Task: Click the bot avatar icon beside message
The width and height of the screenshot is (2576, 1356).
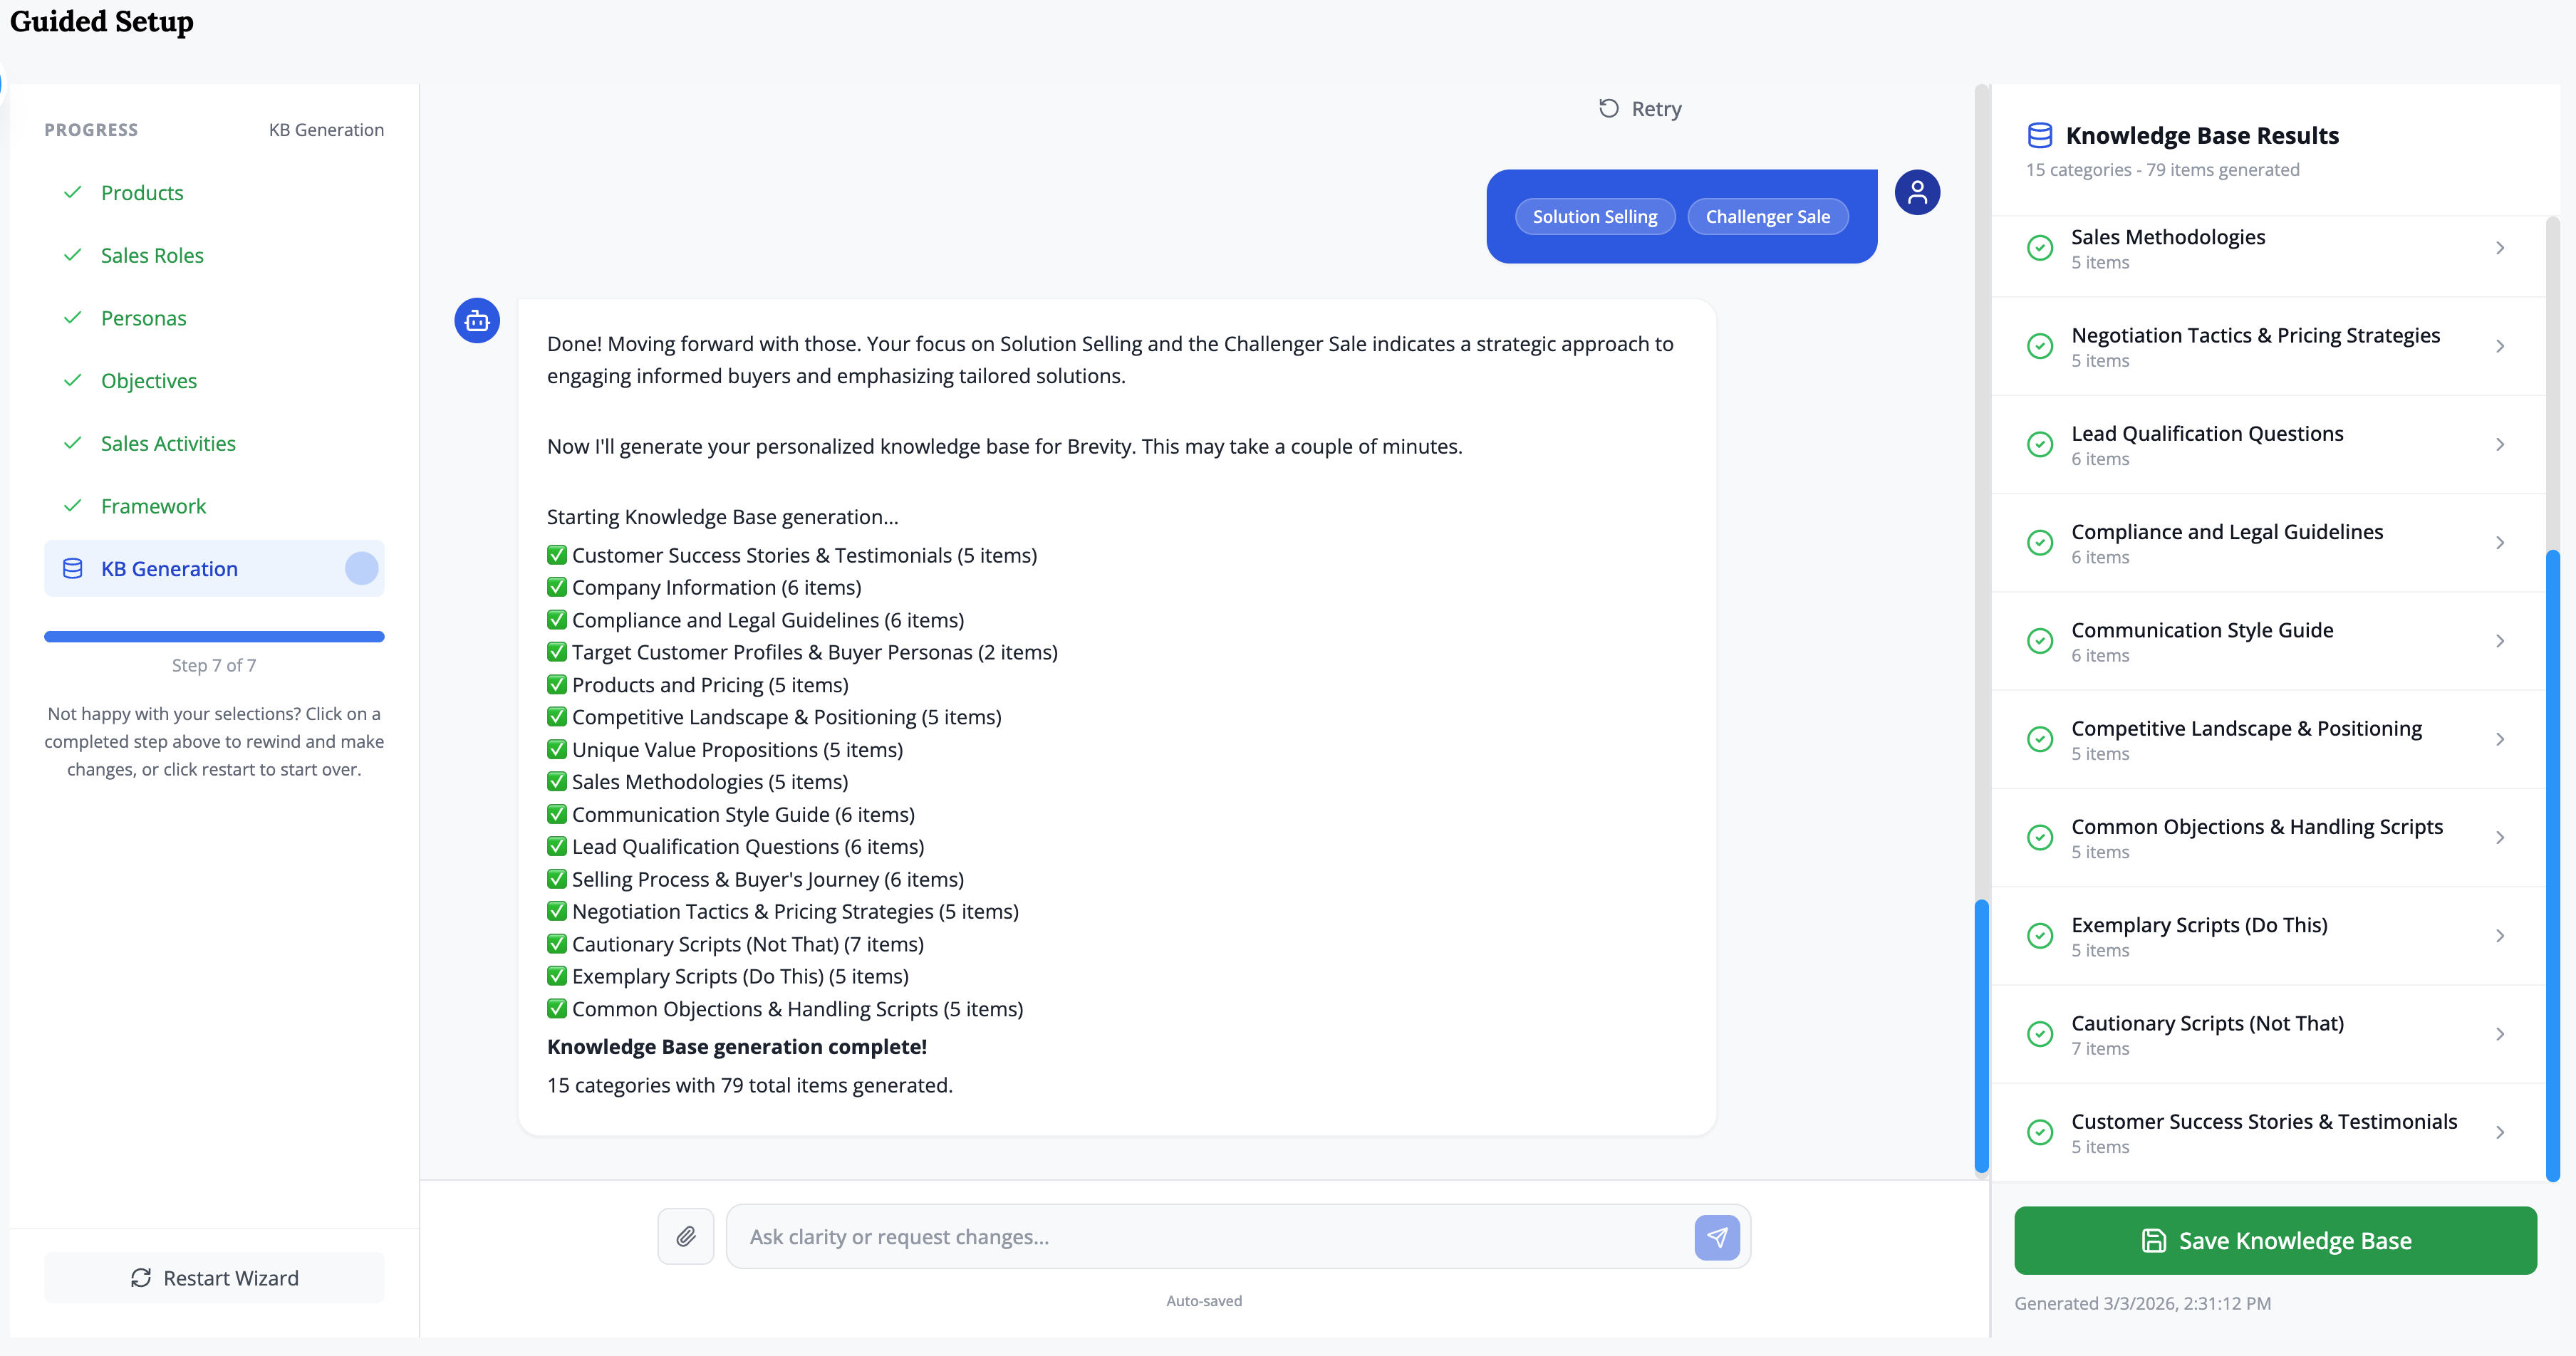Action: (477, 321)
